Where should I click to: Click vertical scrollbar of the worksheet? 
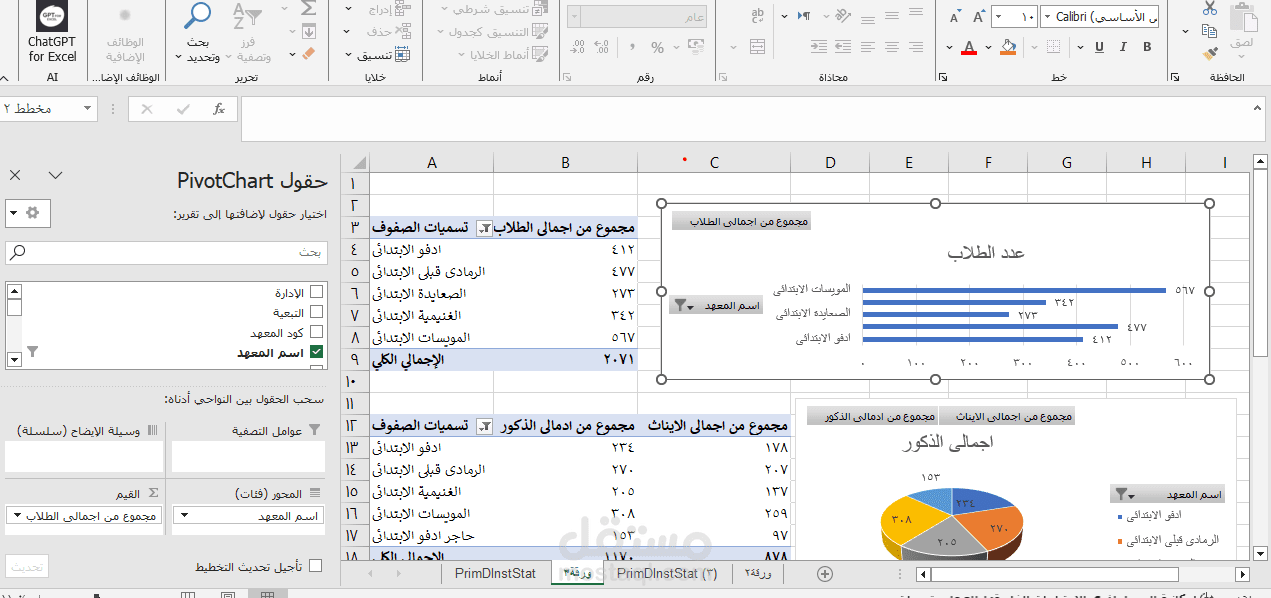1260,264
